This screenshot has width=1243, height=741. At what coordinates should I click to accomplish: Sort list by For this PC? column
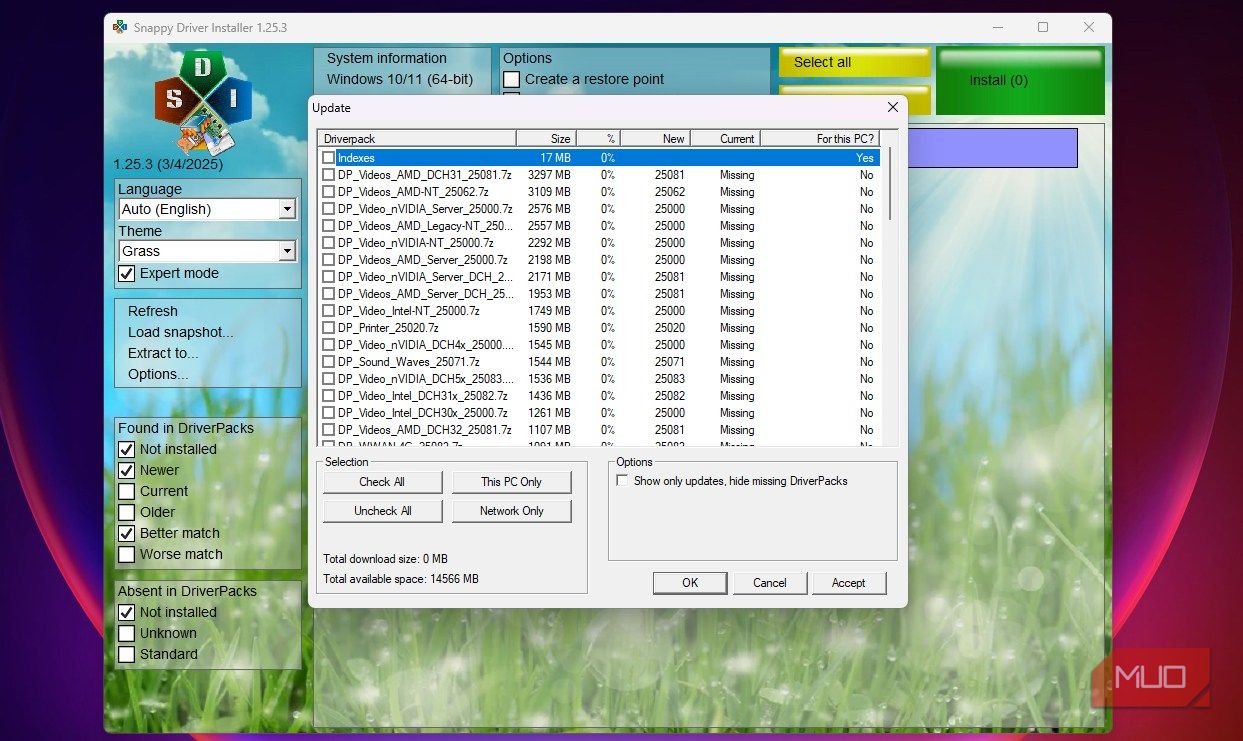pos(820,139)
